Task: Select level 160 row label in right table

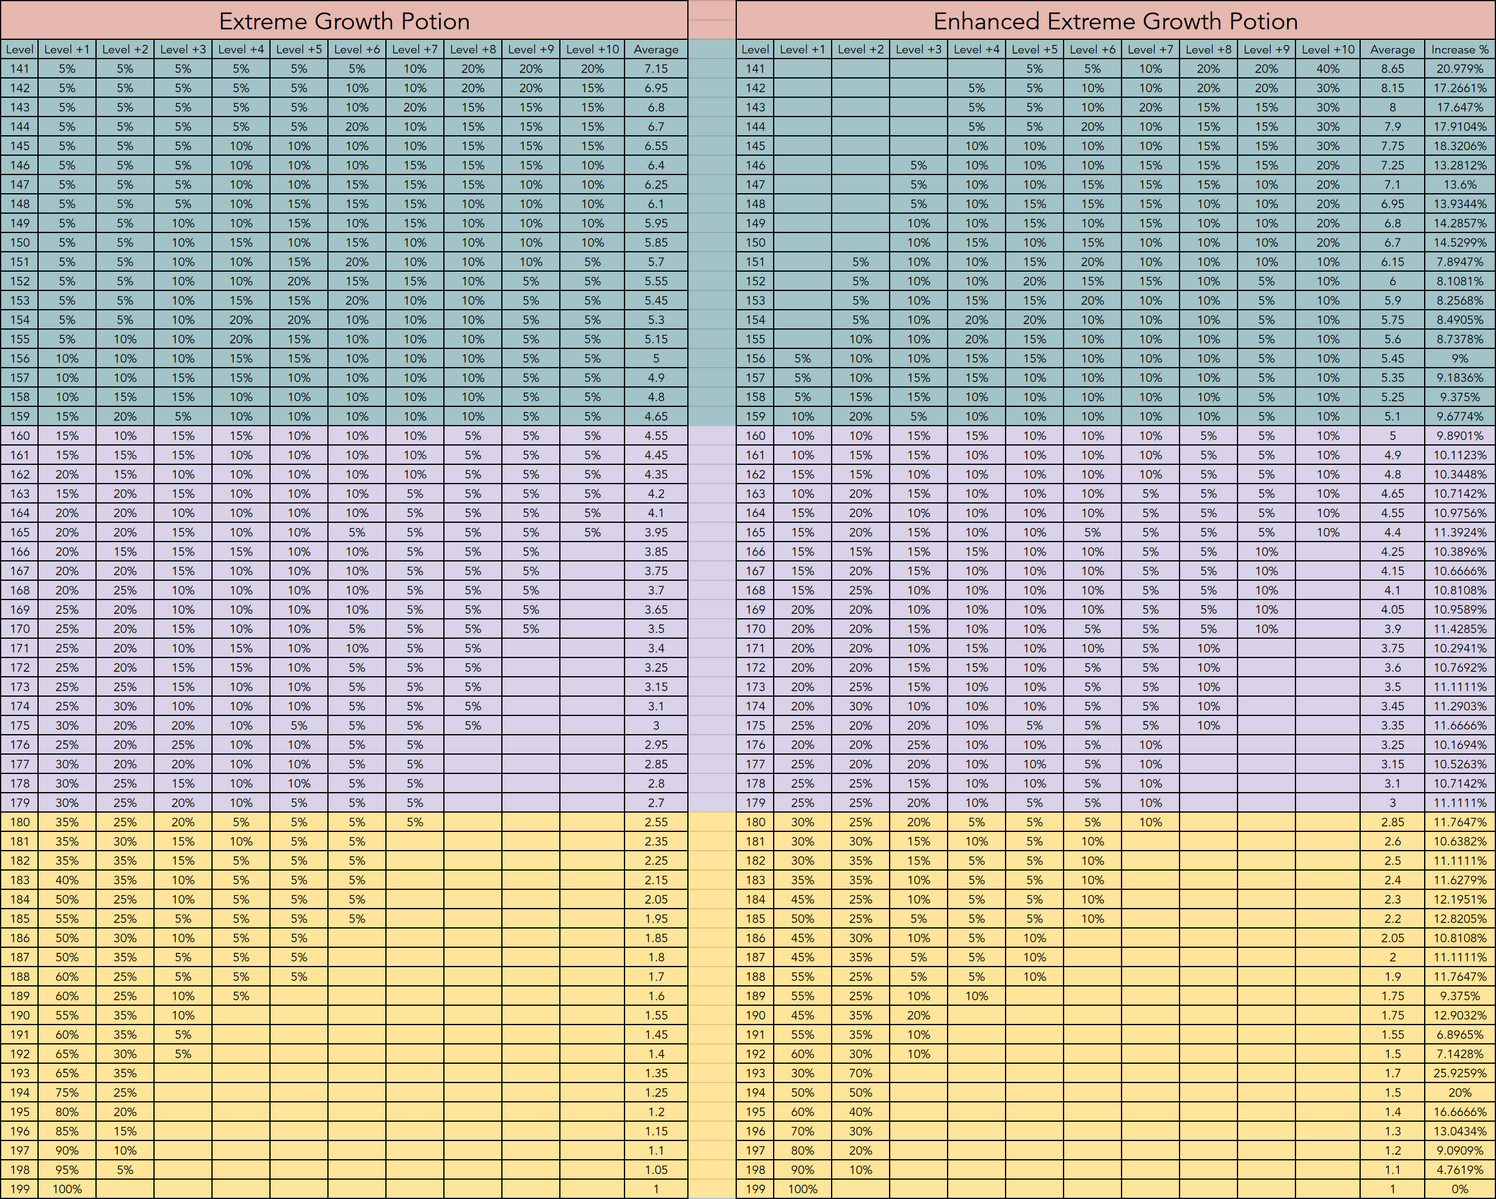Action: pos(754,435)
